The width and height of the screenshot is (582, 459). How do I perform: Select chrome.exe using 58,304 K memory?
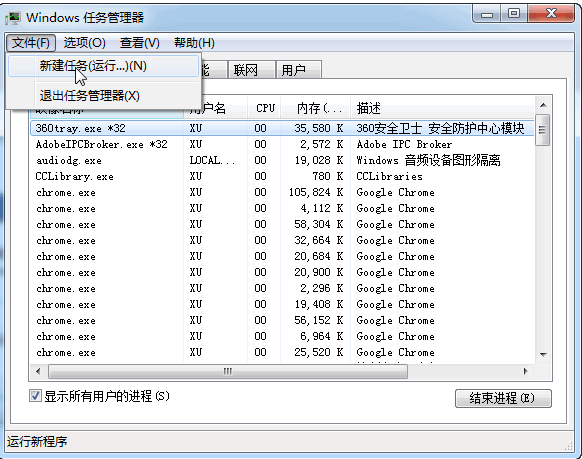coord(282,224)
